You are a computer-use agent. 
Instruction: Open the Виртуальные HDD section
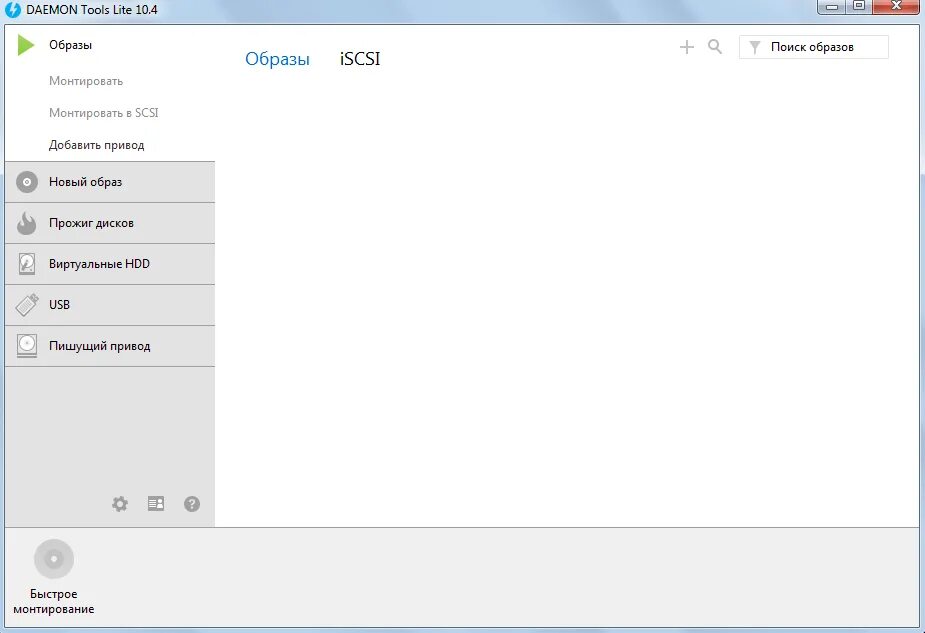coord(110,264)
